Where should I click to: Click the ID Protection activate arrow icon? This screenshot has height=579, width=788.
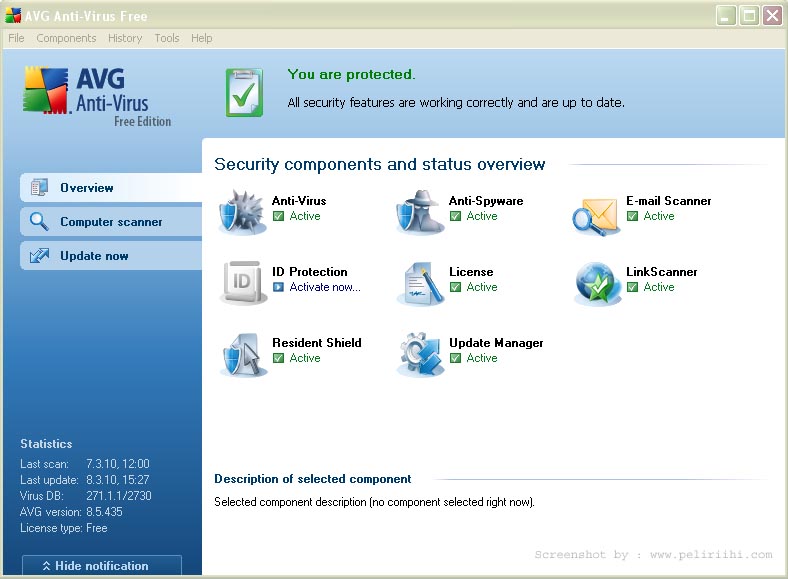click(278, 287)
